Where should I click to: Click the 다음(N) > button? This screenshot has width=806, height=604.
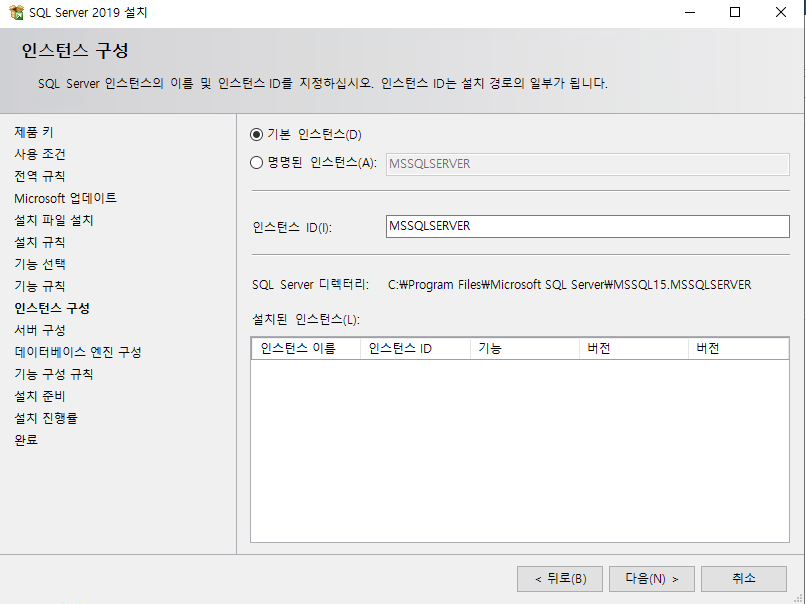click(652, 579)
